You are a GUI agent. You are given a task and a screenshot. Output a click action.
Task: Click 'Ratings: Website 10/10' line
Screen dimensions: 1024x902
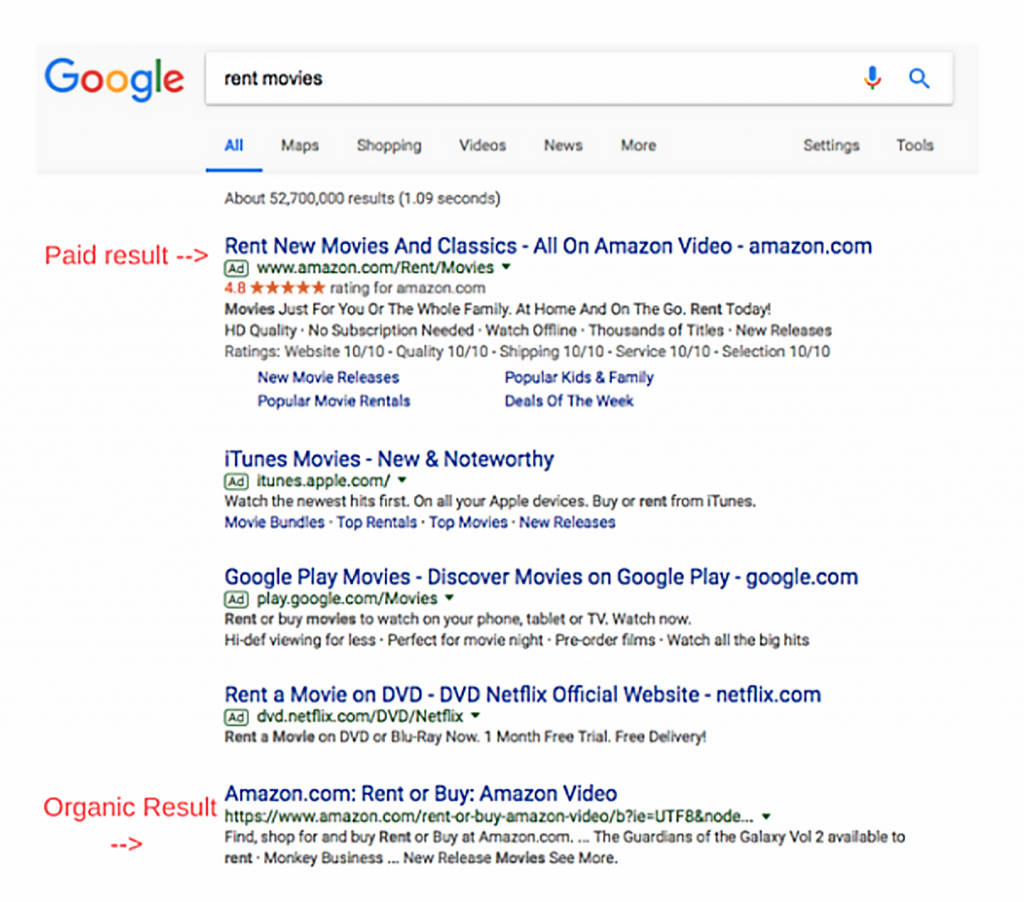527,352
